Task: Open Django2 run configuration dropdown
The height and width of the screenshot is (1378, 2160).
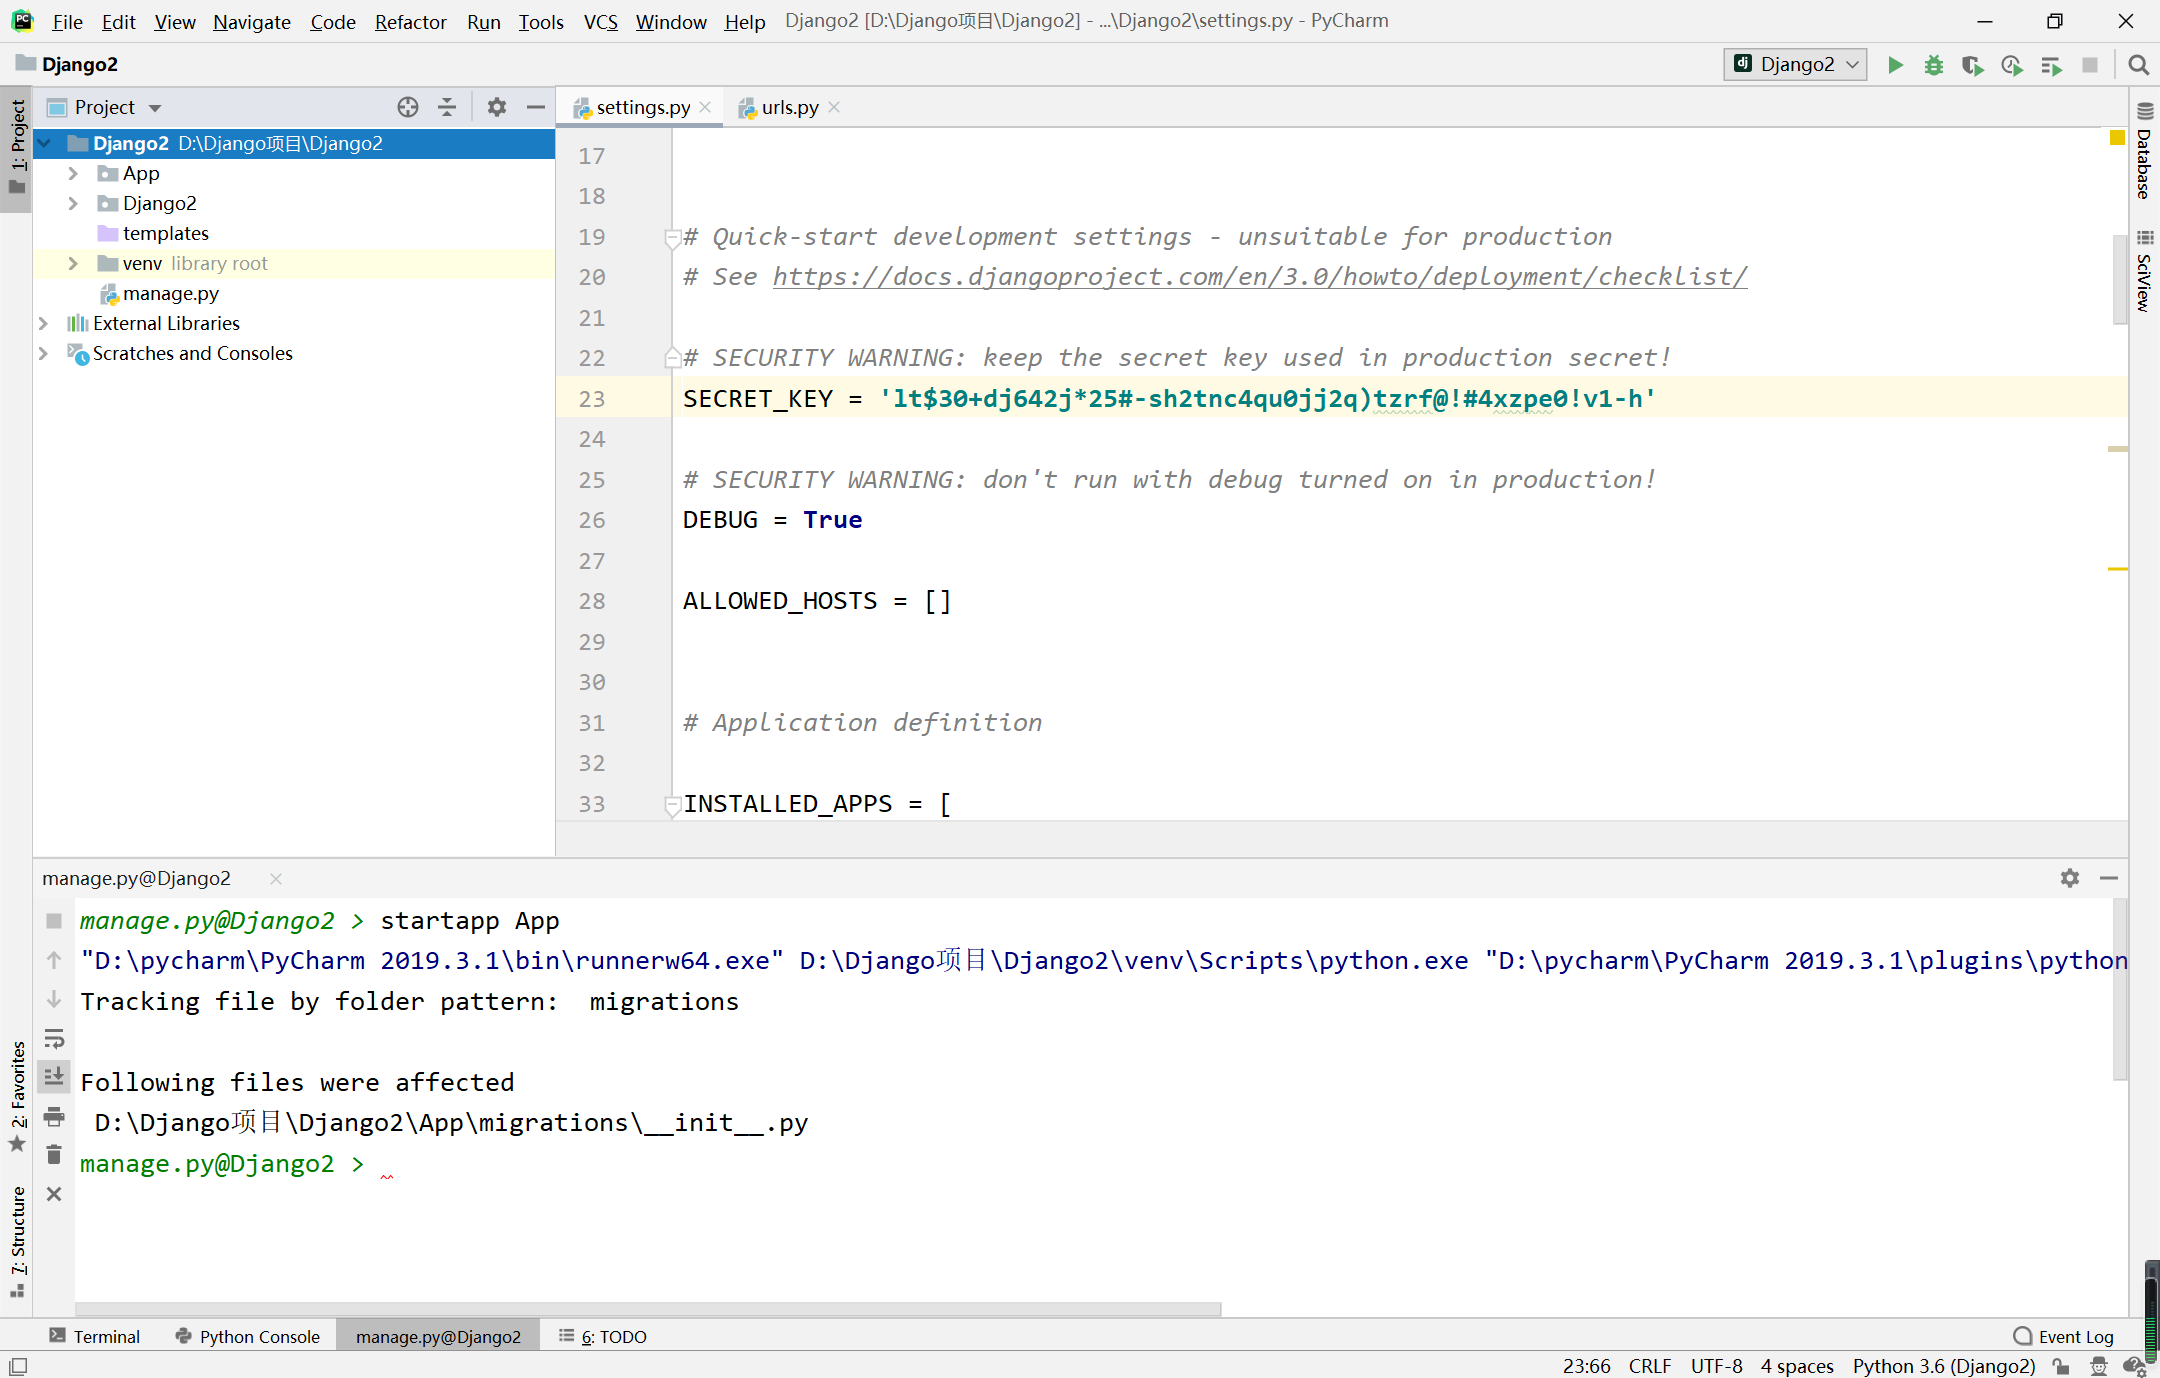Action: point(1796,65)
